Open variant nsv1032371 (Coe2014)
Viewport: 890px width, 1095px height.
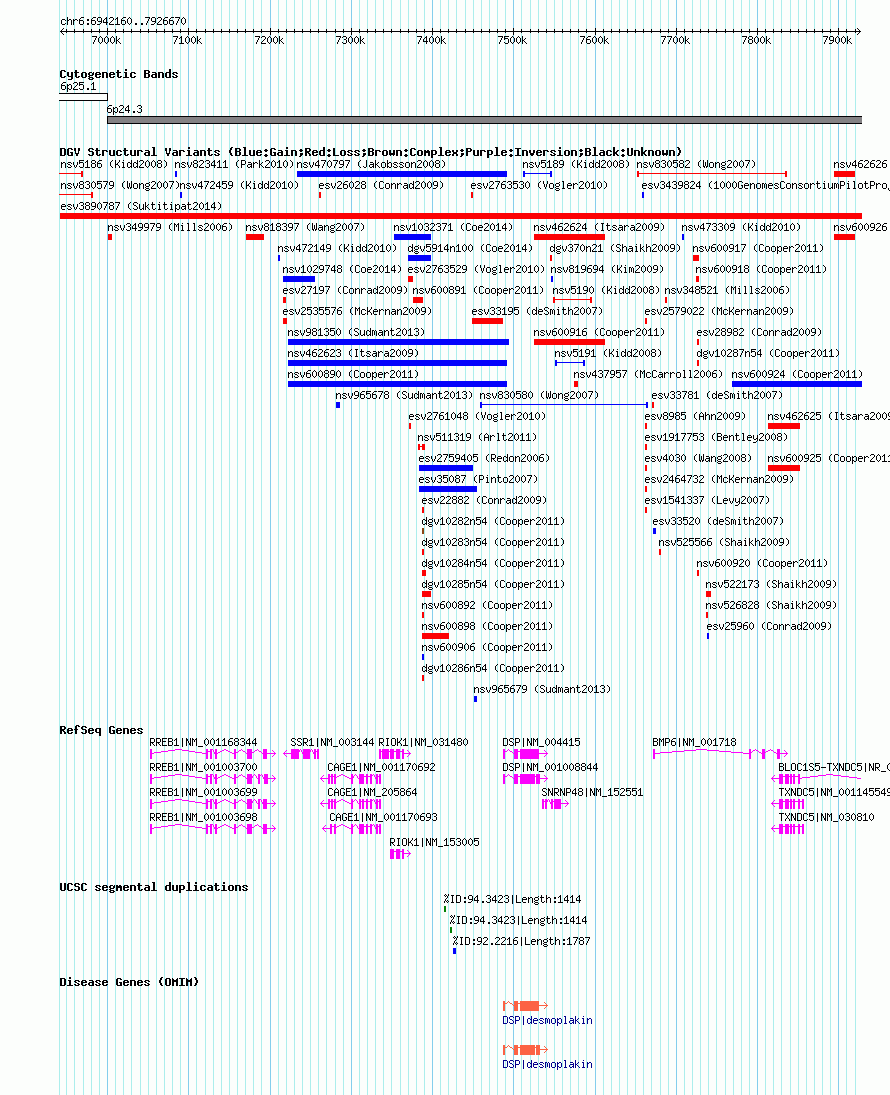[453, 228]
